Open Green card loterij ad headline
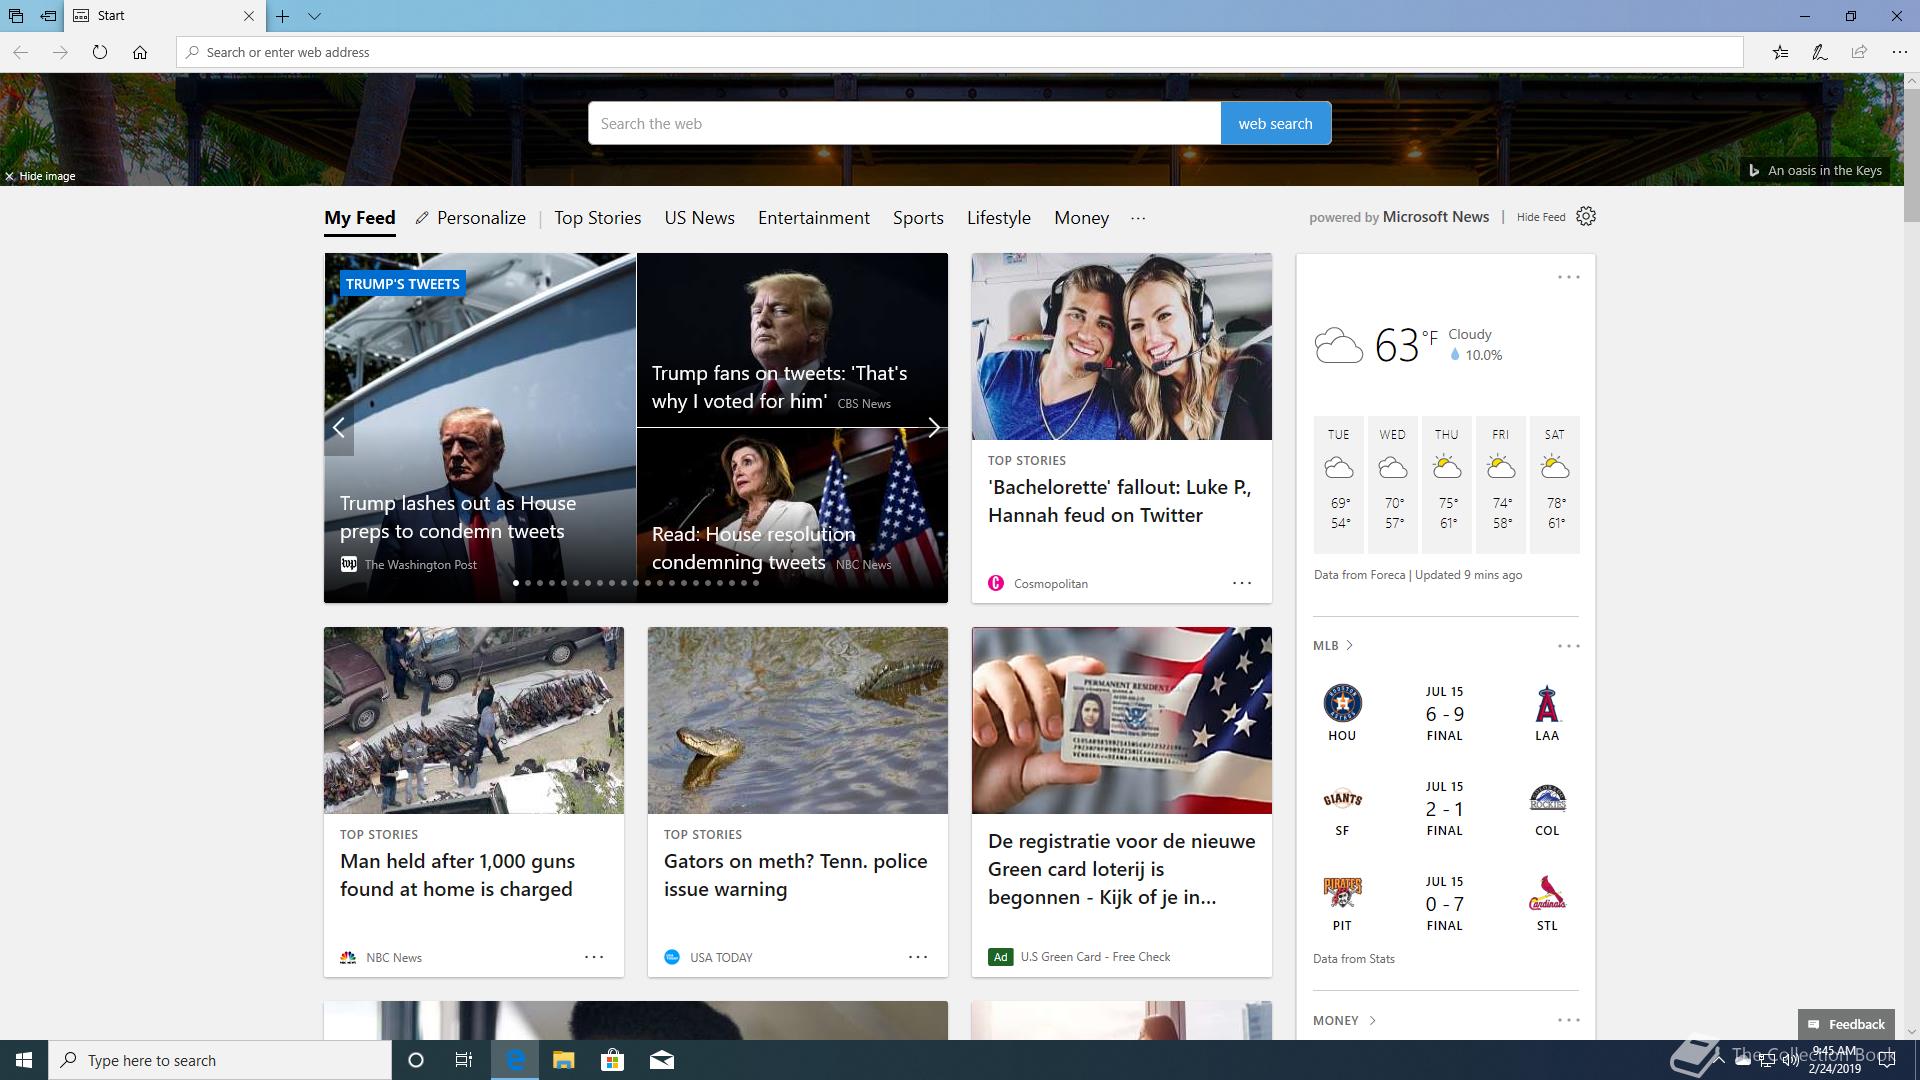Viewport: 1920px width, 1080px height. coord(1121,869)
